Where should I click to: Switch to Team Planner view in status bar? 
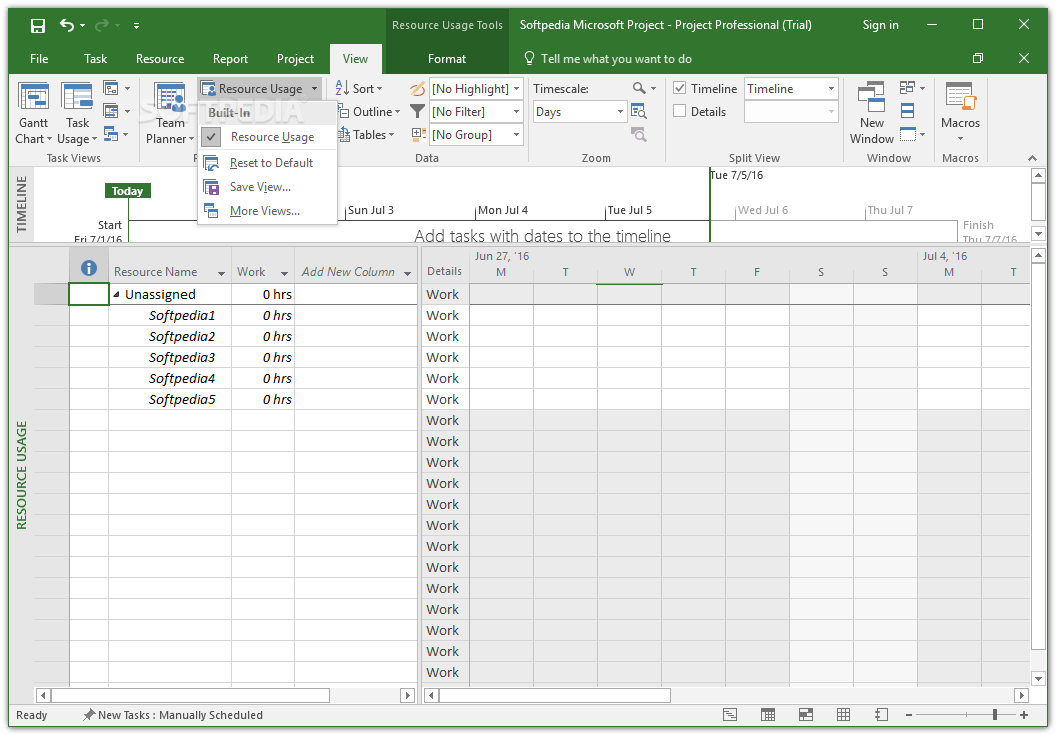[805, 715]
